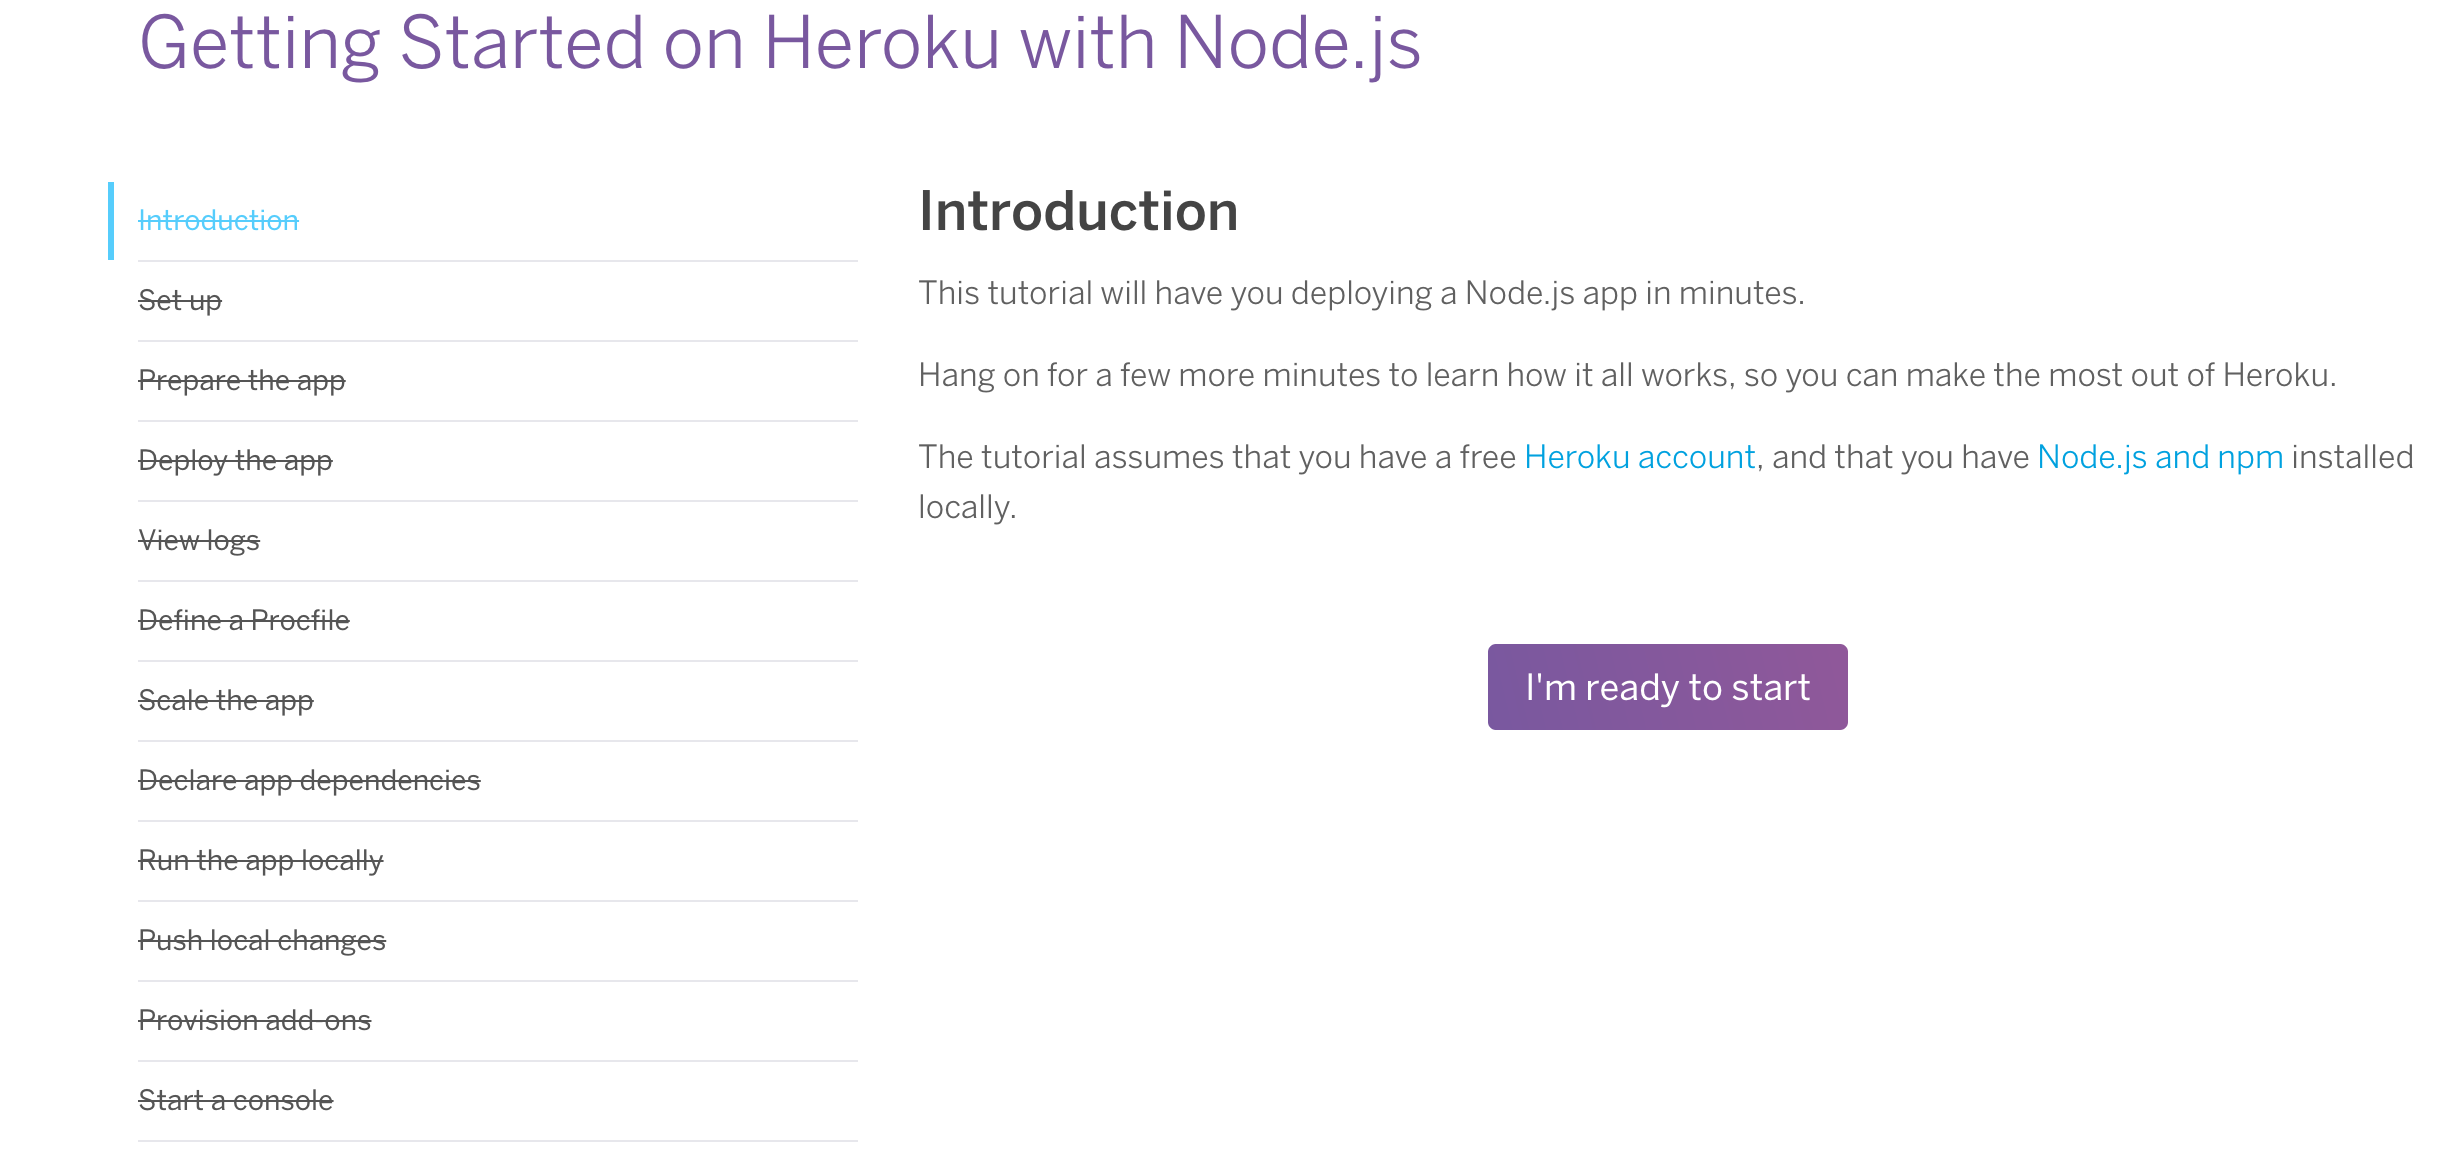Open the Provision add-ons step
Screen dimensions: 2446x1164
coord(255,1020)
